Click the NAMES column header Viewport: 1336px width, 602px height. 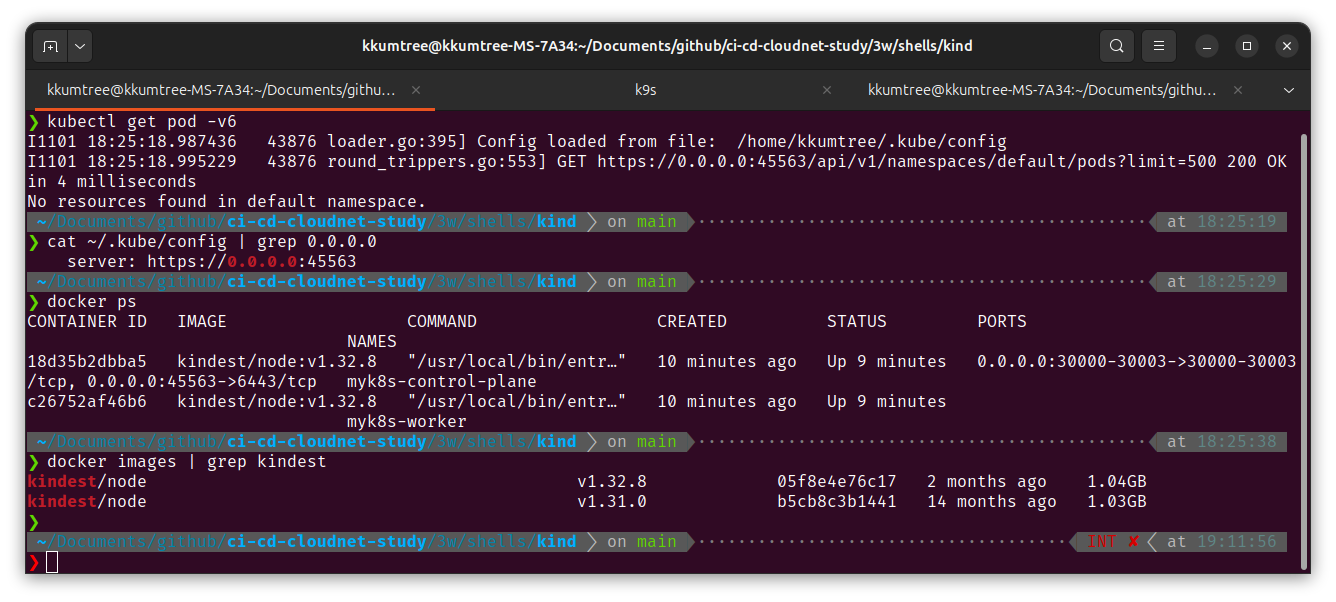pos(372,342)
